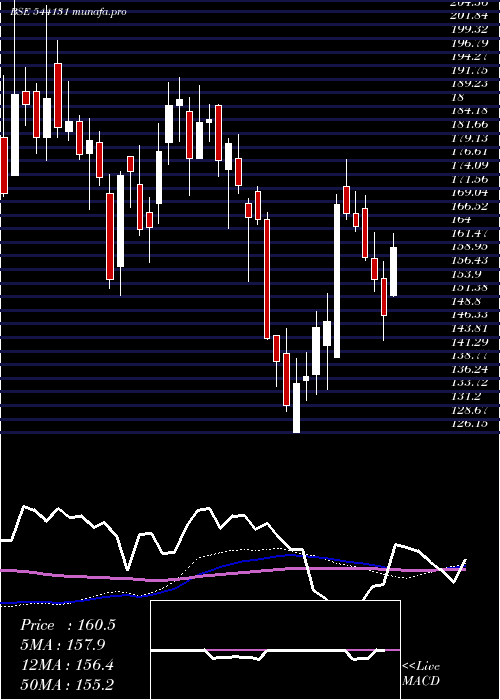The image size is (500, 700).
Task: Click the 146.33 price axis label
Action: 470,315
